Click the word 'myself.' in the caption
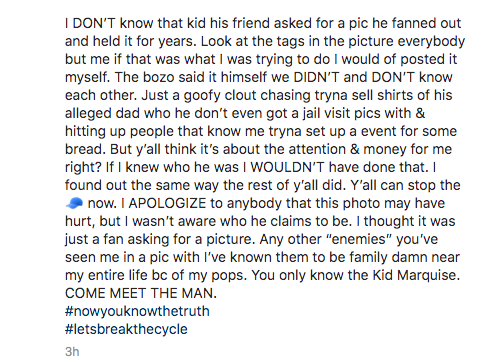Screen dimensions: 497x362 [x=87, y=78]
